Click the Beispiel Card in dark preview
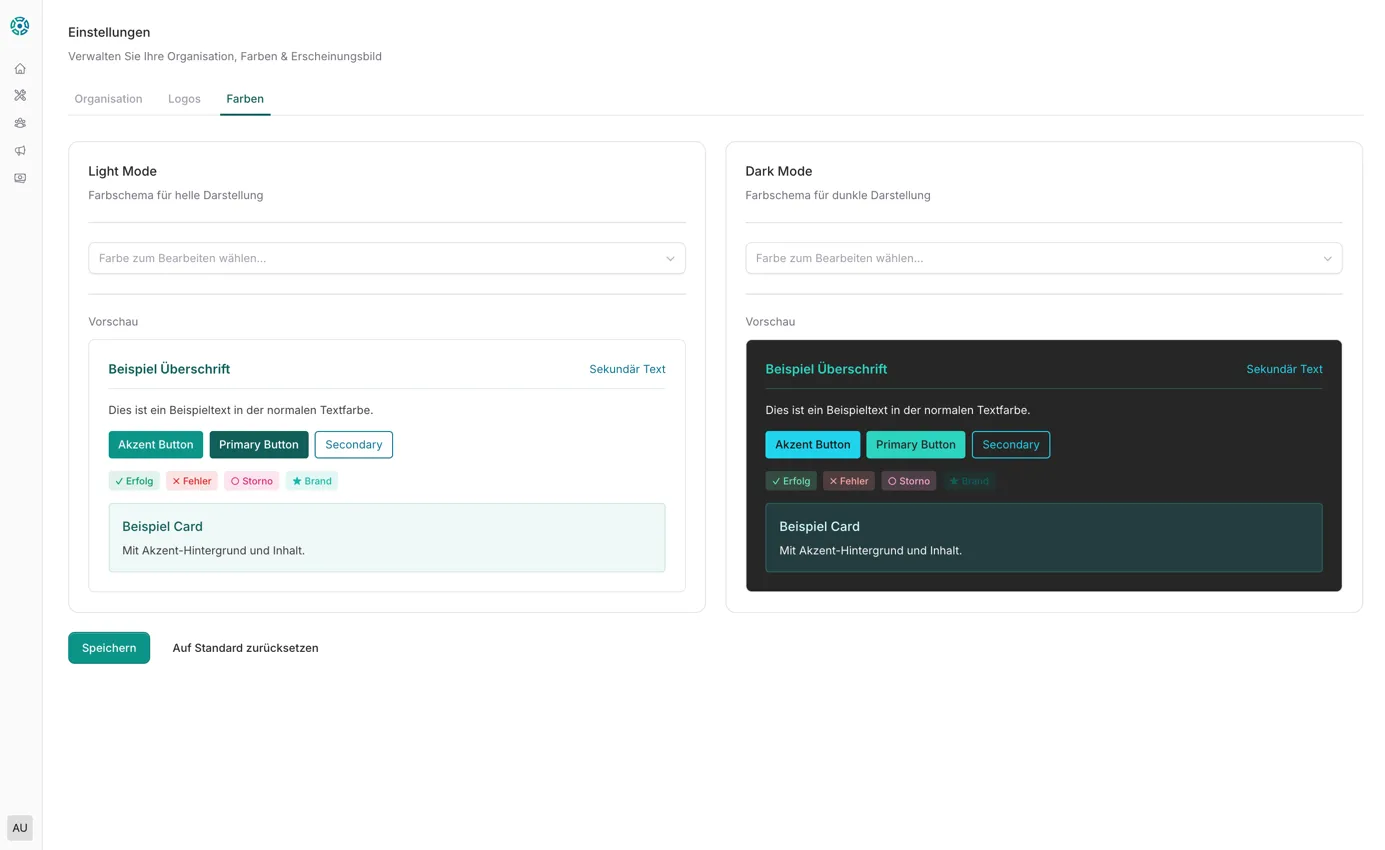1385x850 pixels. click(1043, 538)
